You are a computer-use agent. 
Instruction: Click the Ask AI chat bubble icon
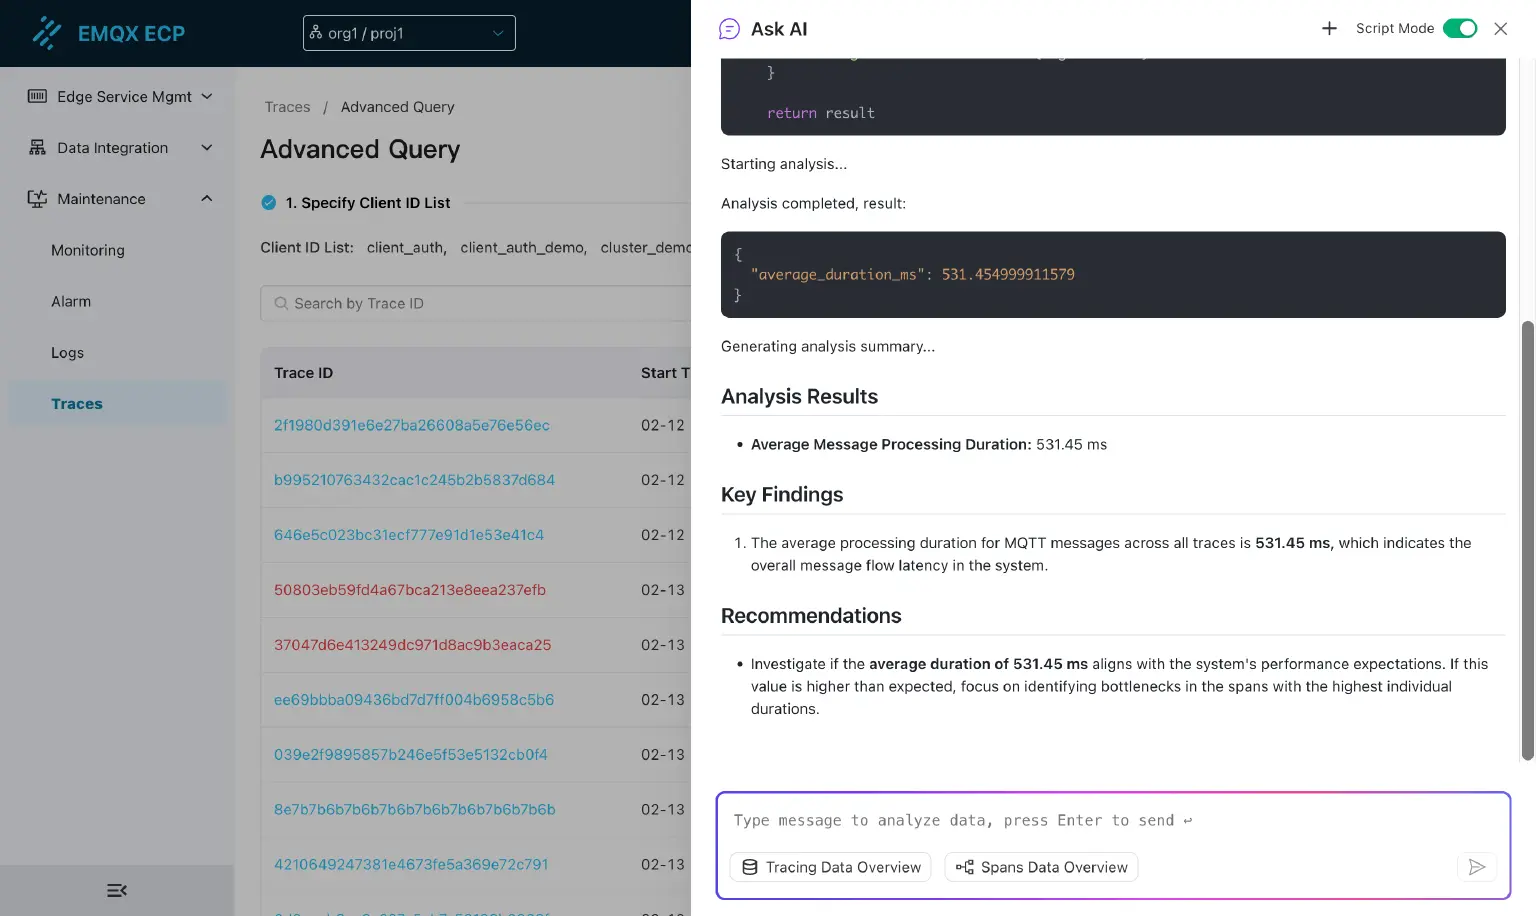coord(730,29)
